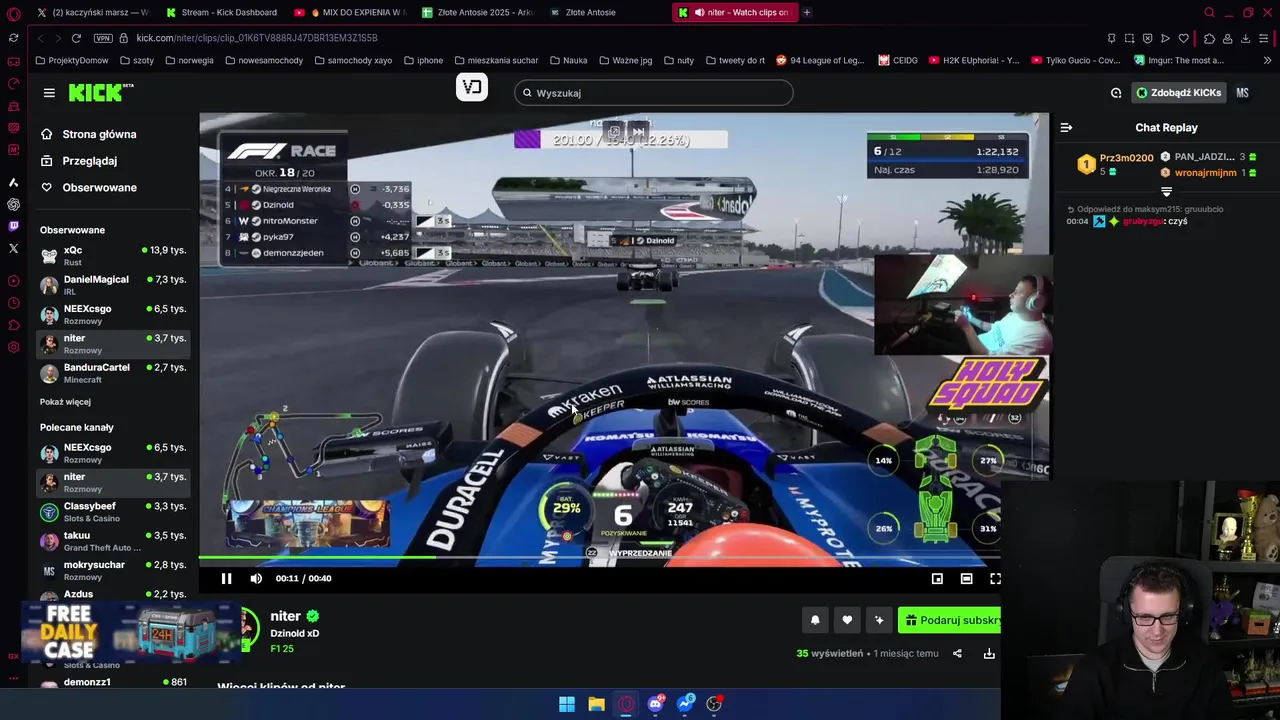The height and width of the screenshot is (720, 1280).
Task: Open the Windows Start menu
Action: [567, 704]
